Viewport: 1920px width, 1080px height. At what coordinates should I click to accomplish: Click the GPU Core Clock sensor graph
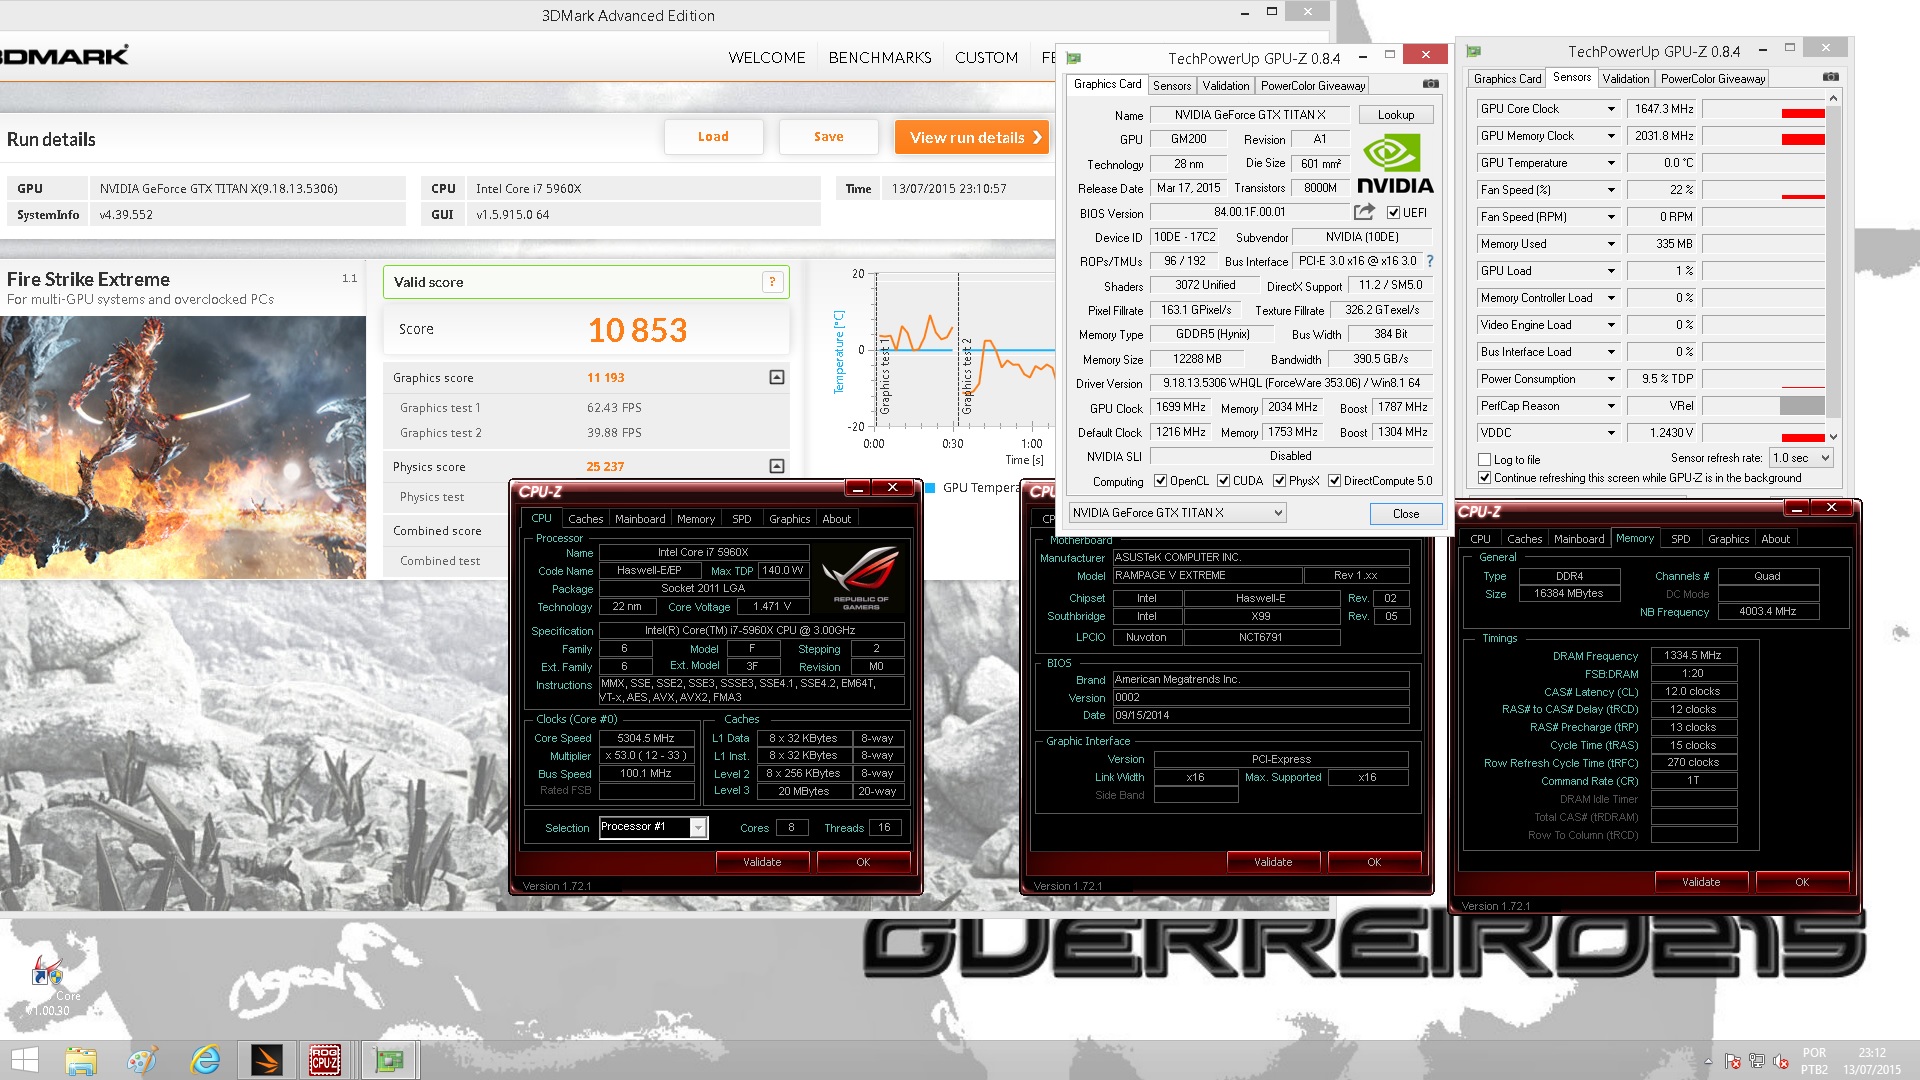1764,109
